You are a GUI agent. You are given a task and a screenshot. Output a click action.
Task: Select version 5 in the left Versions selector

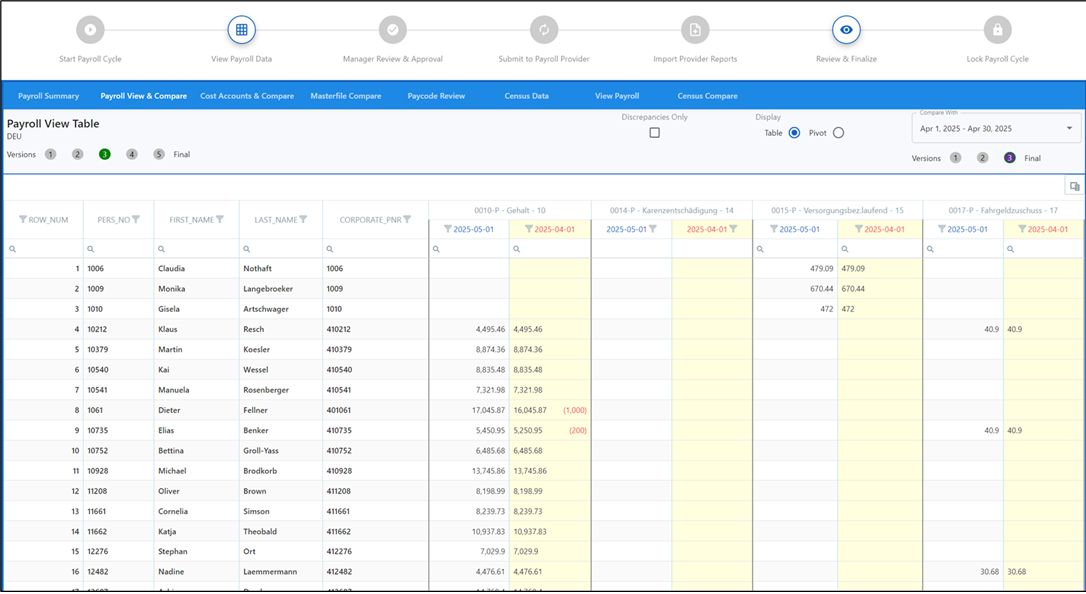(157, 154)
